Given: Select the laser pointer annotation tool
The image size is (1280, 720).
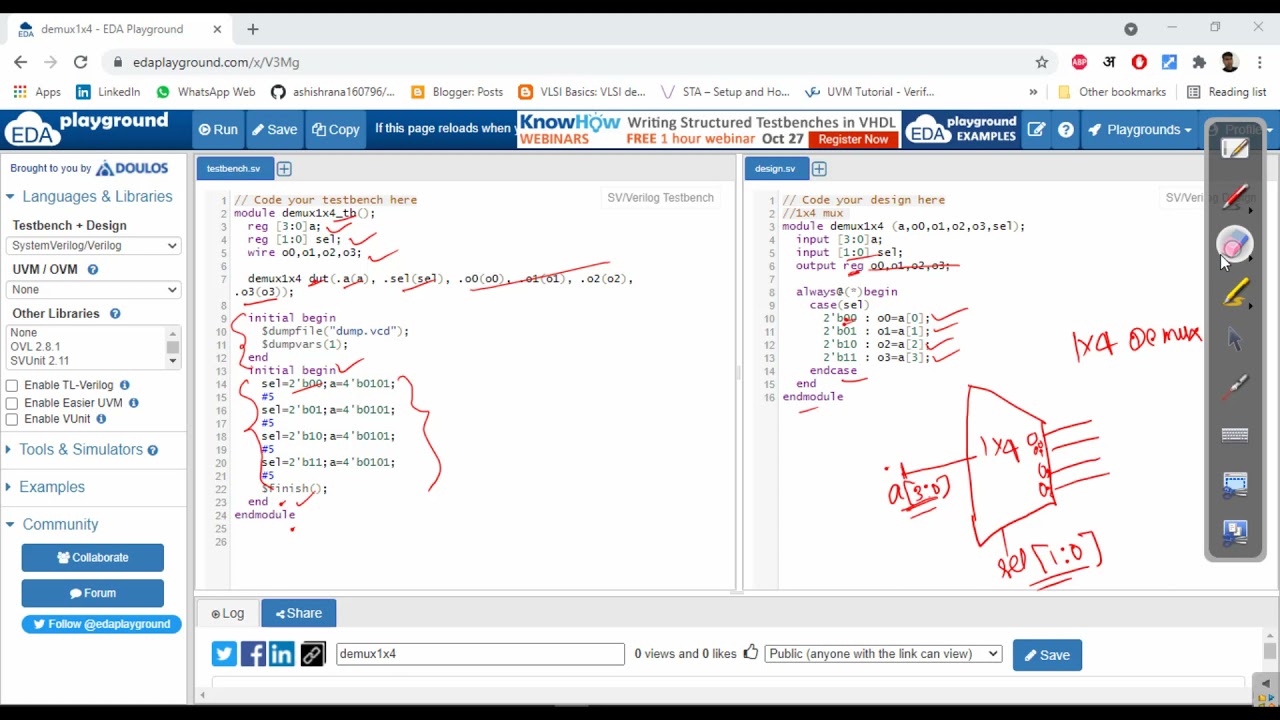Looking at the screenshot, I should tap(1235, 388).
